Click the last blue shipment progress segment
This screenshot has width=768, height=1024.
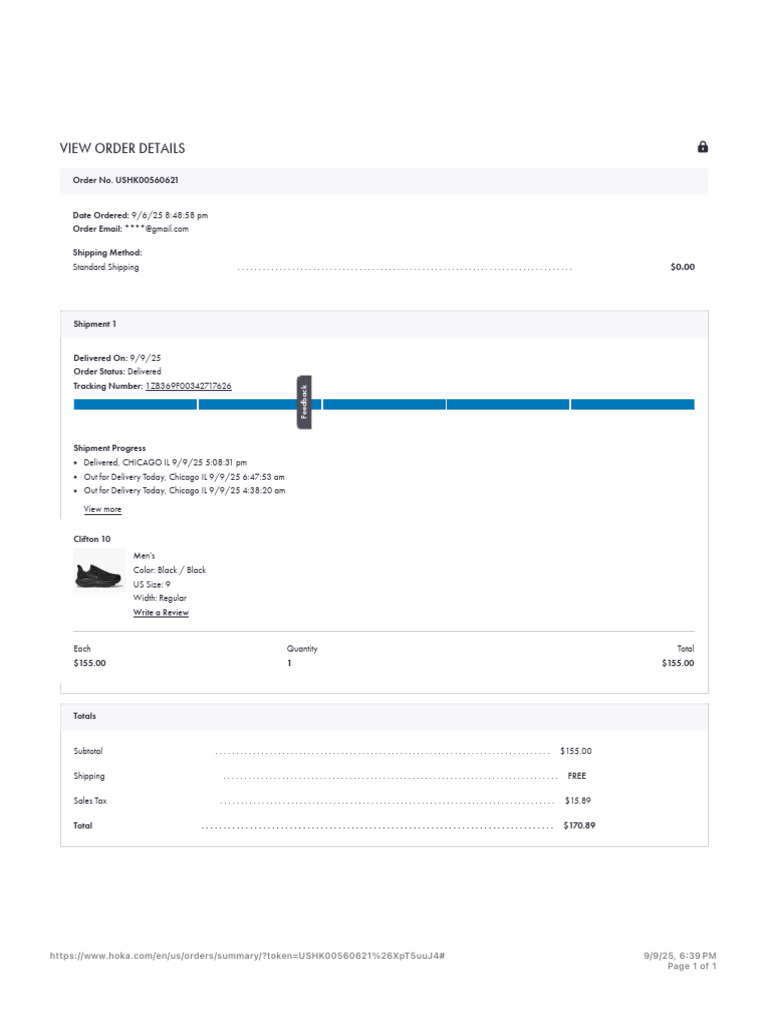[x=633, y=405]
